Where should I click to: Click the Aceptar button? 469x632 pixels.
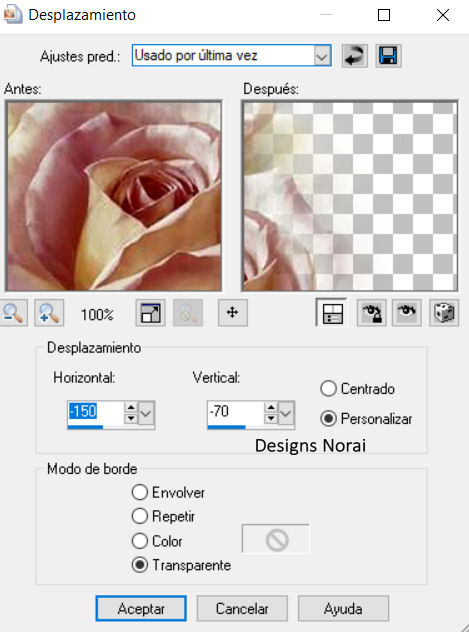(x=141, y=609)
